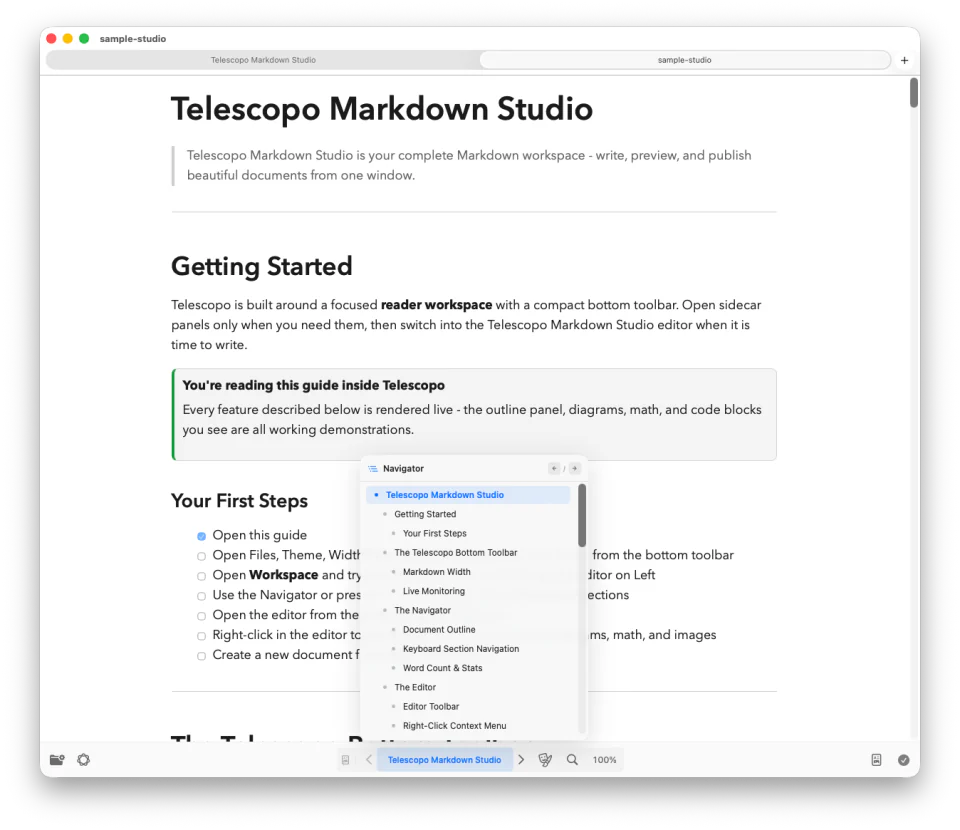Viewport: 960px width, 830px height.
Task: Jump to 'Document Outline' in Navigator
Action: (x=439, y=629)
